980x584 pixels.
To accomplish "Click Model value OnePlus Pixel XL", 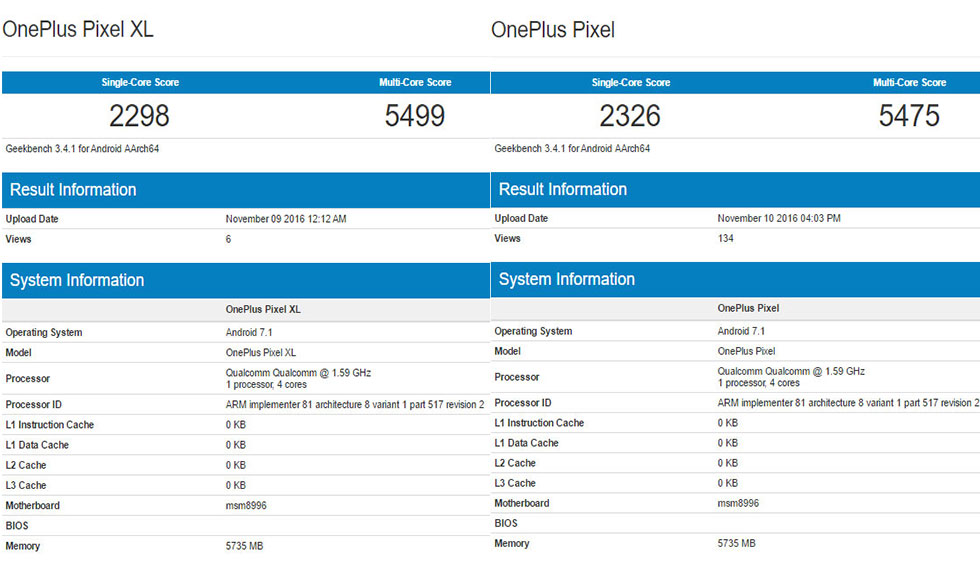I will [261, 353].
